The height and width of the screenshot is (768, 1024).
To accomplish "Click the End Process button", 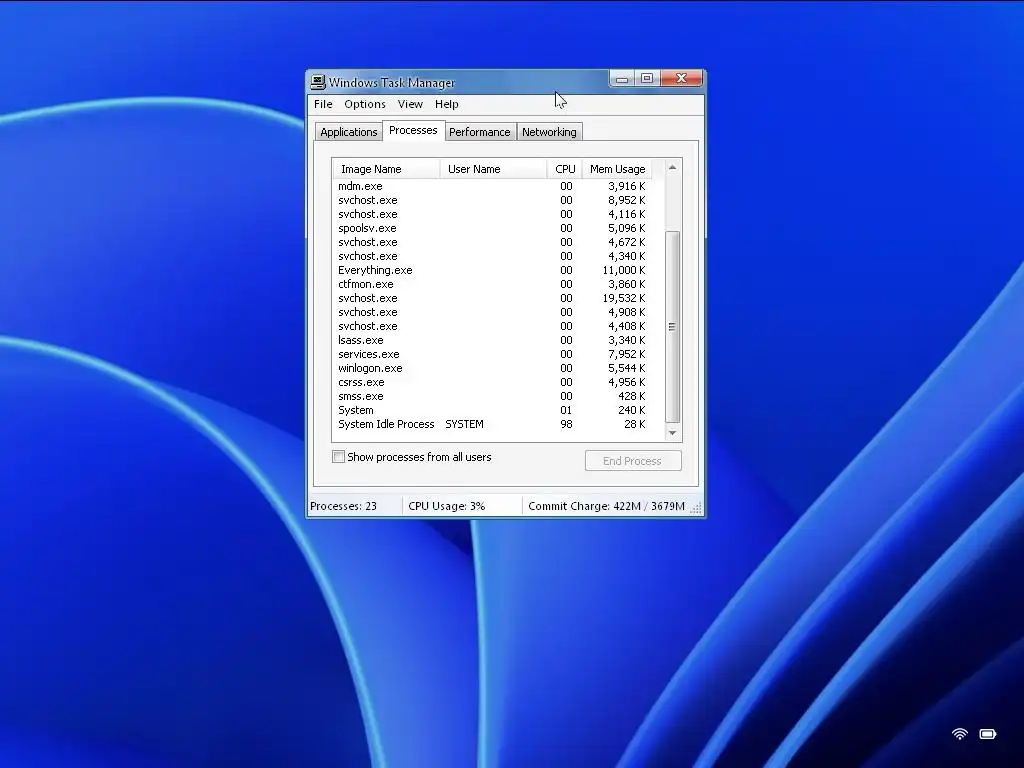I will (633, 461).
